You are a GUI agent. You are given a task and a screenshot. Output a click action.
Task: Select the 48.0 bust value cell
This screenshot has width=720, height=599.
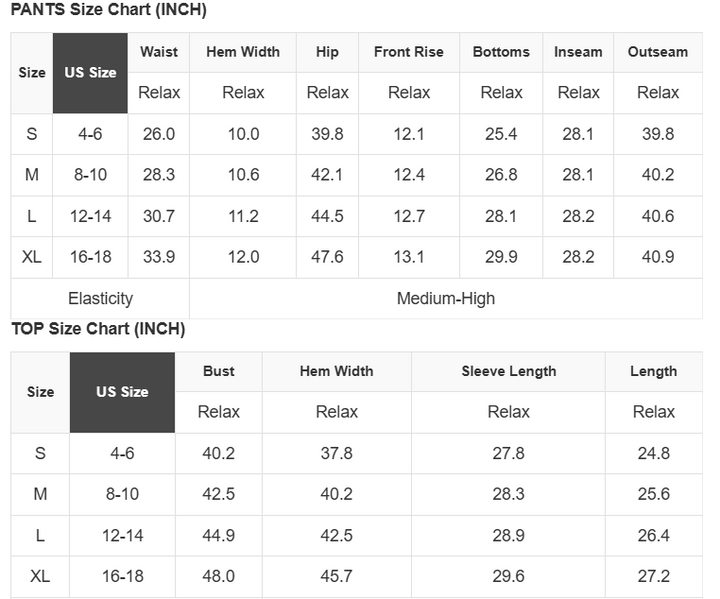click(218, 576)
